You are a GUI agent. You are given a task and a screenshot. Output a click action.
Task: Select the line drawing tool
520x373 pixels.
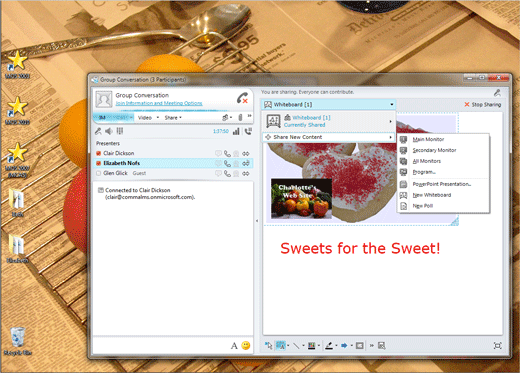(x=296, y=346)
